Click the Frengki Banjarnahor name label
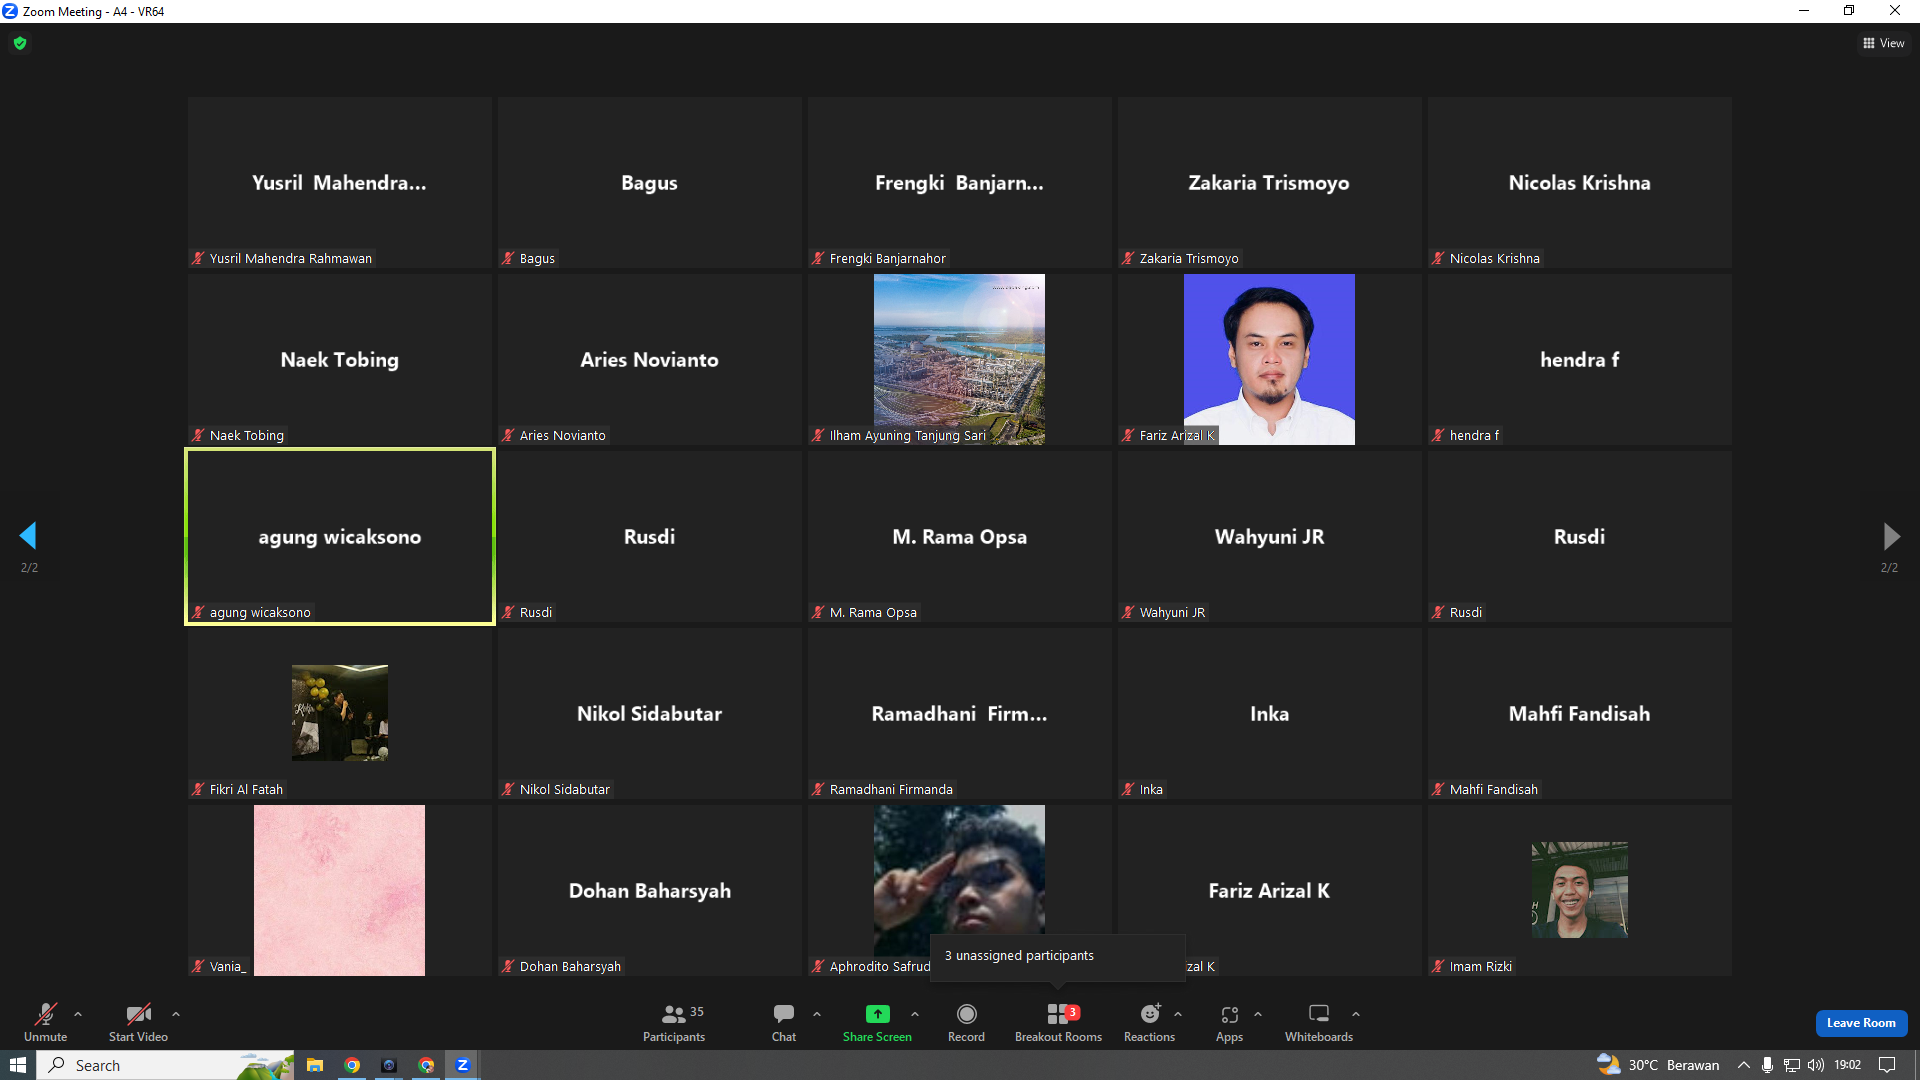The height and width of the screenshot is (1080, 1920). (x=888, y=258)
